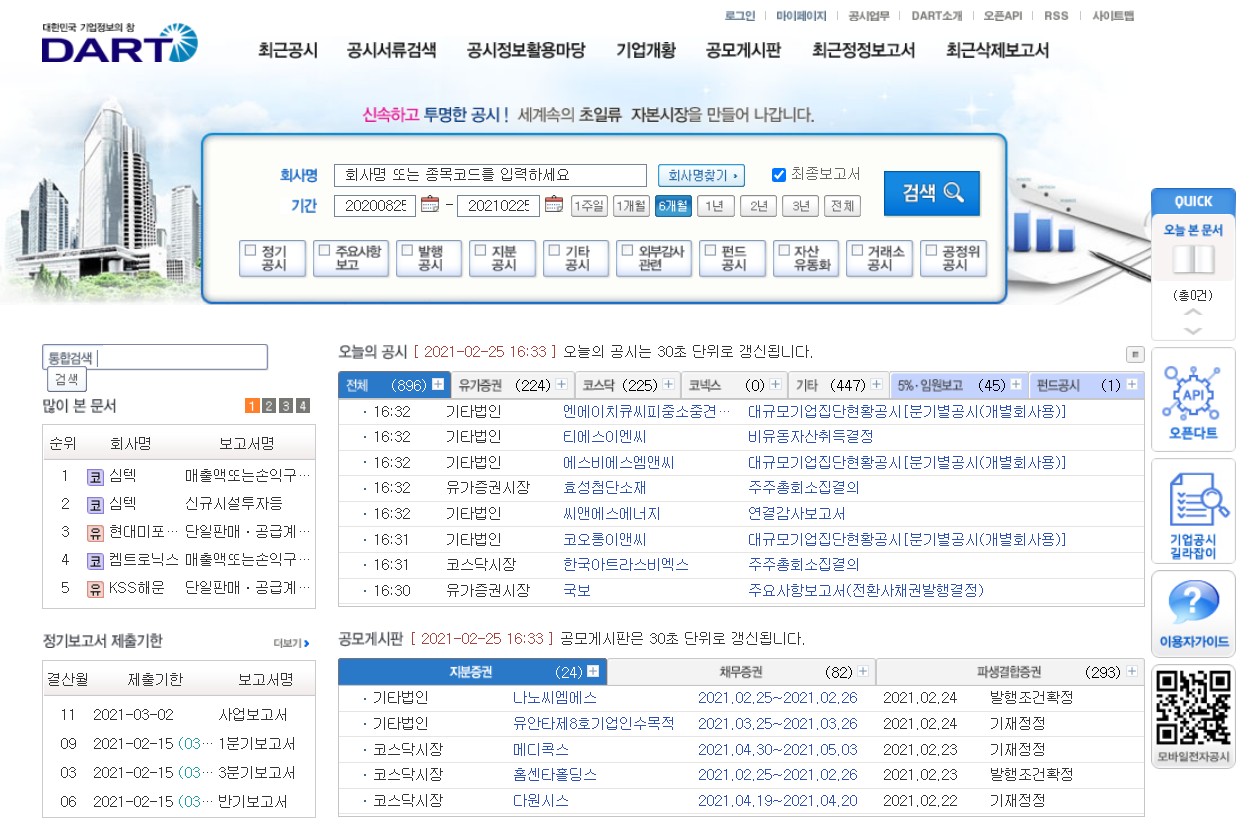Image resolution: width=1252 pixels, height=837 pixels.
Task: Click the blue 검색 search button
Action: point(932,193)
